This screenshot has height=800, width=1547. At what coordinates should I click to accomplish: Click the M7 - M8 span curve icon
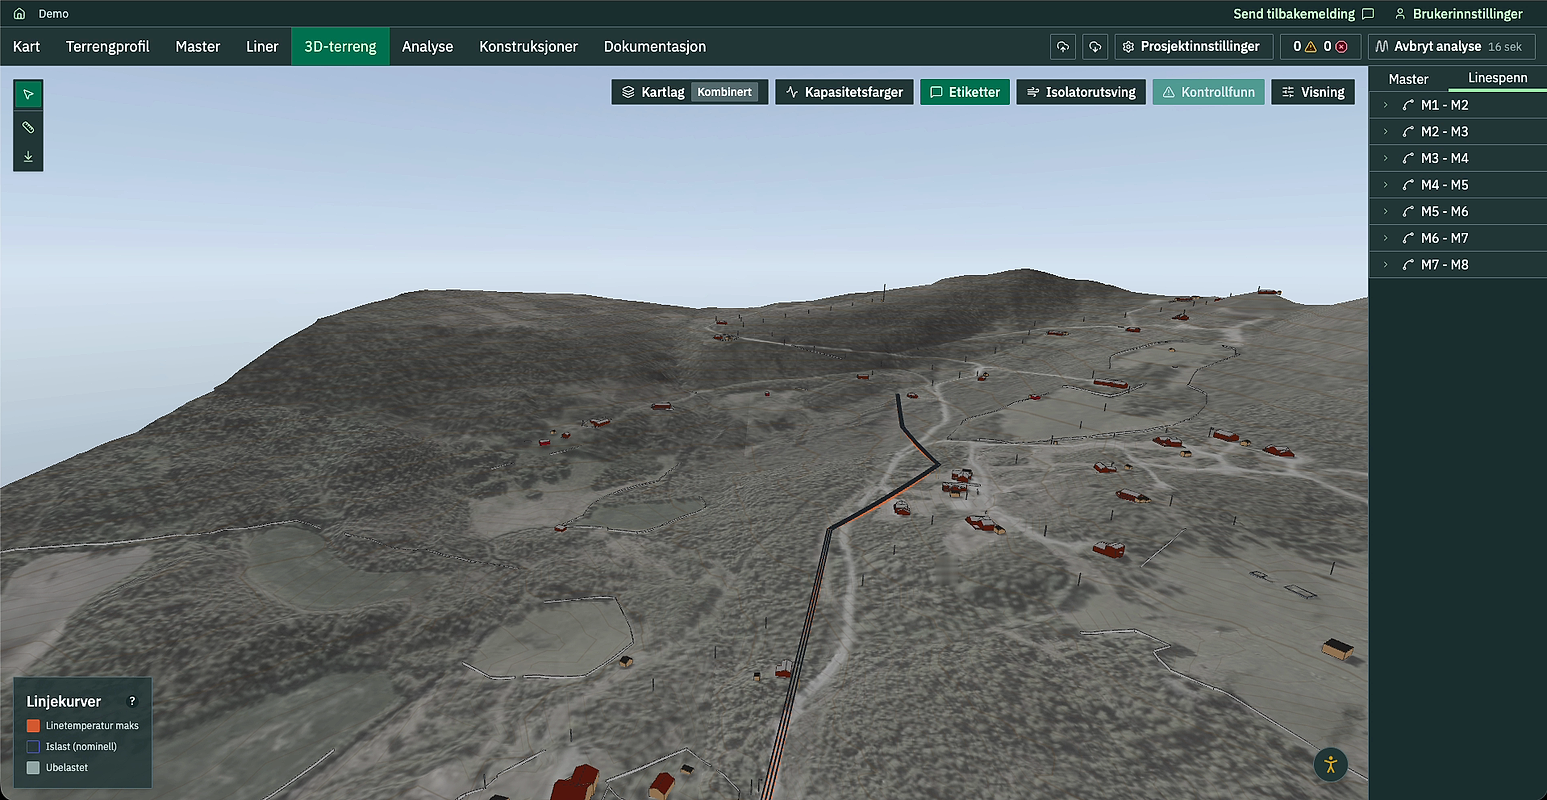[1408, 265]
